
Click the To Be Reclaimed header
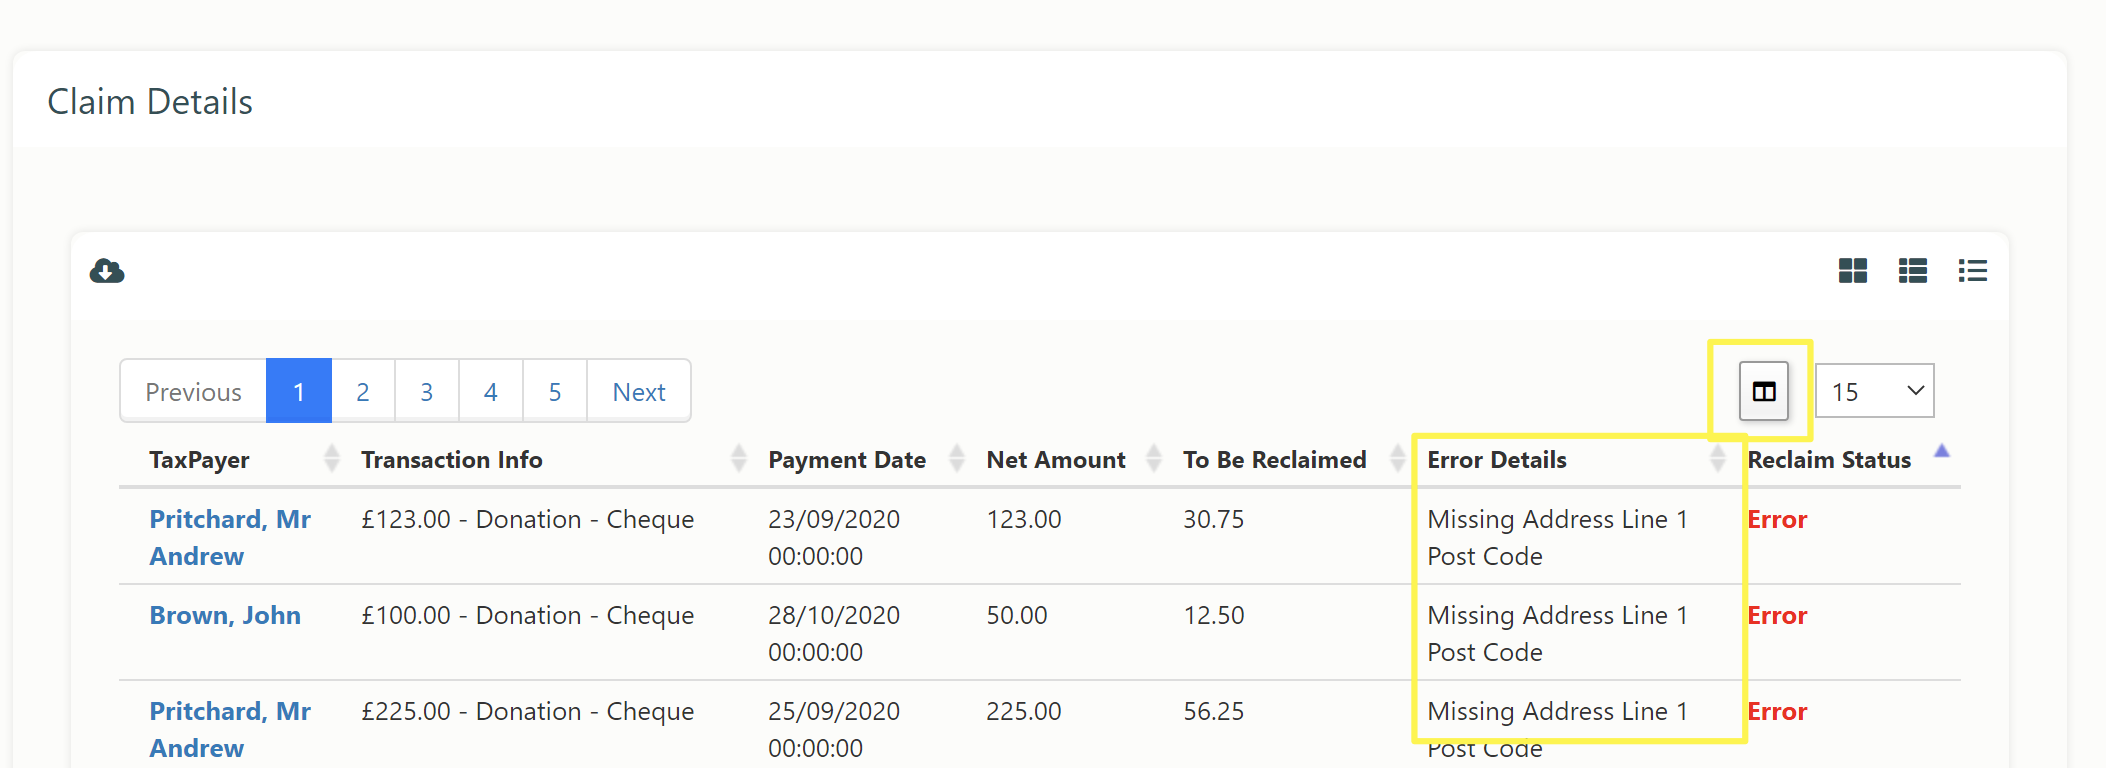pos(1275,460)
